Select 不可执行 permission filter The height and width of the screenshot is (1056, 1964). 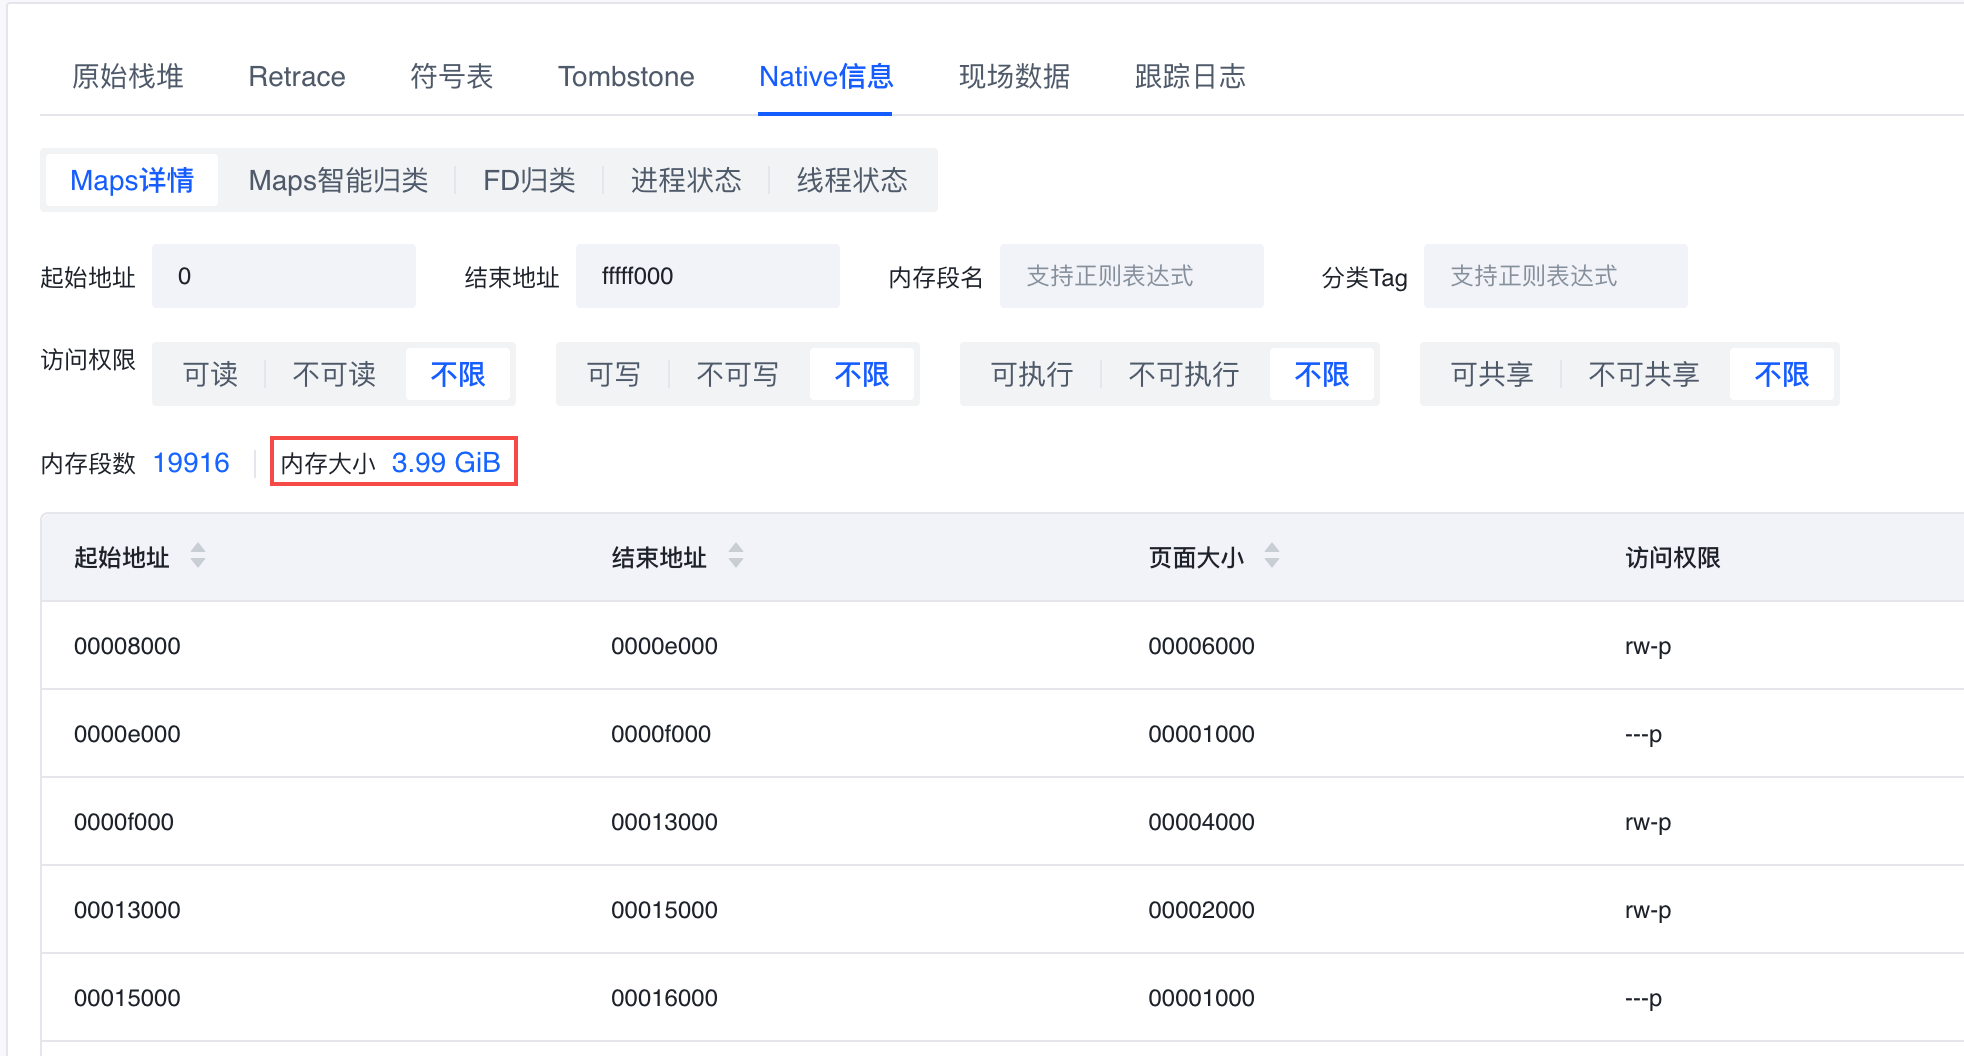pyautogui.click(x=1184, y=374)
